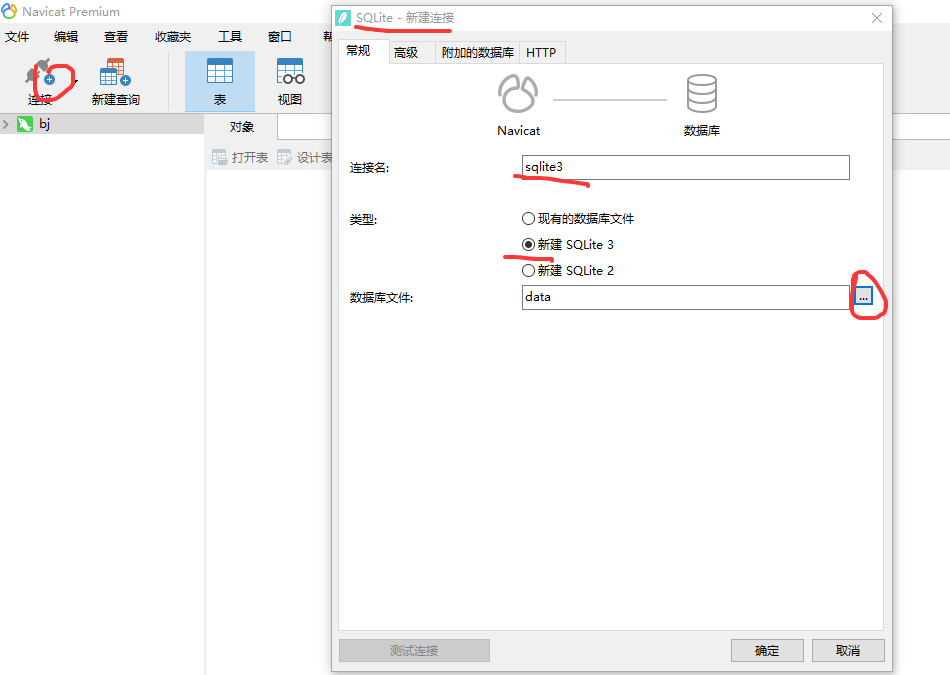Click the 测试连接 button
Image resolution: width=950 pixels, height=675 pixels.
pos(414,650)
